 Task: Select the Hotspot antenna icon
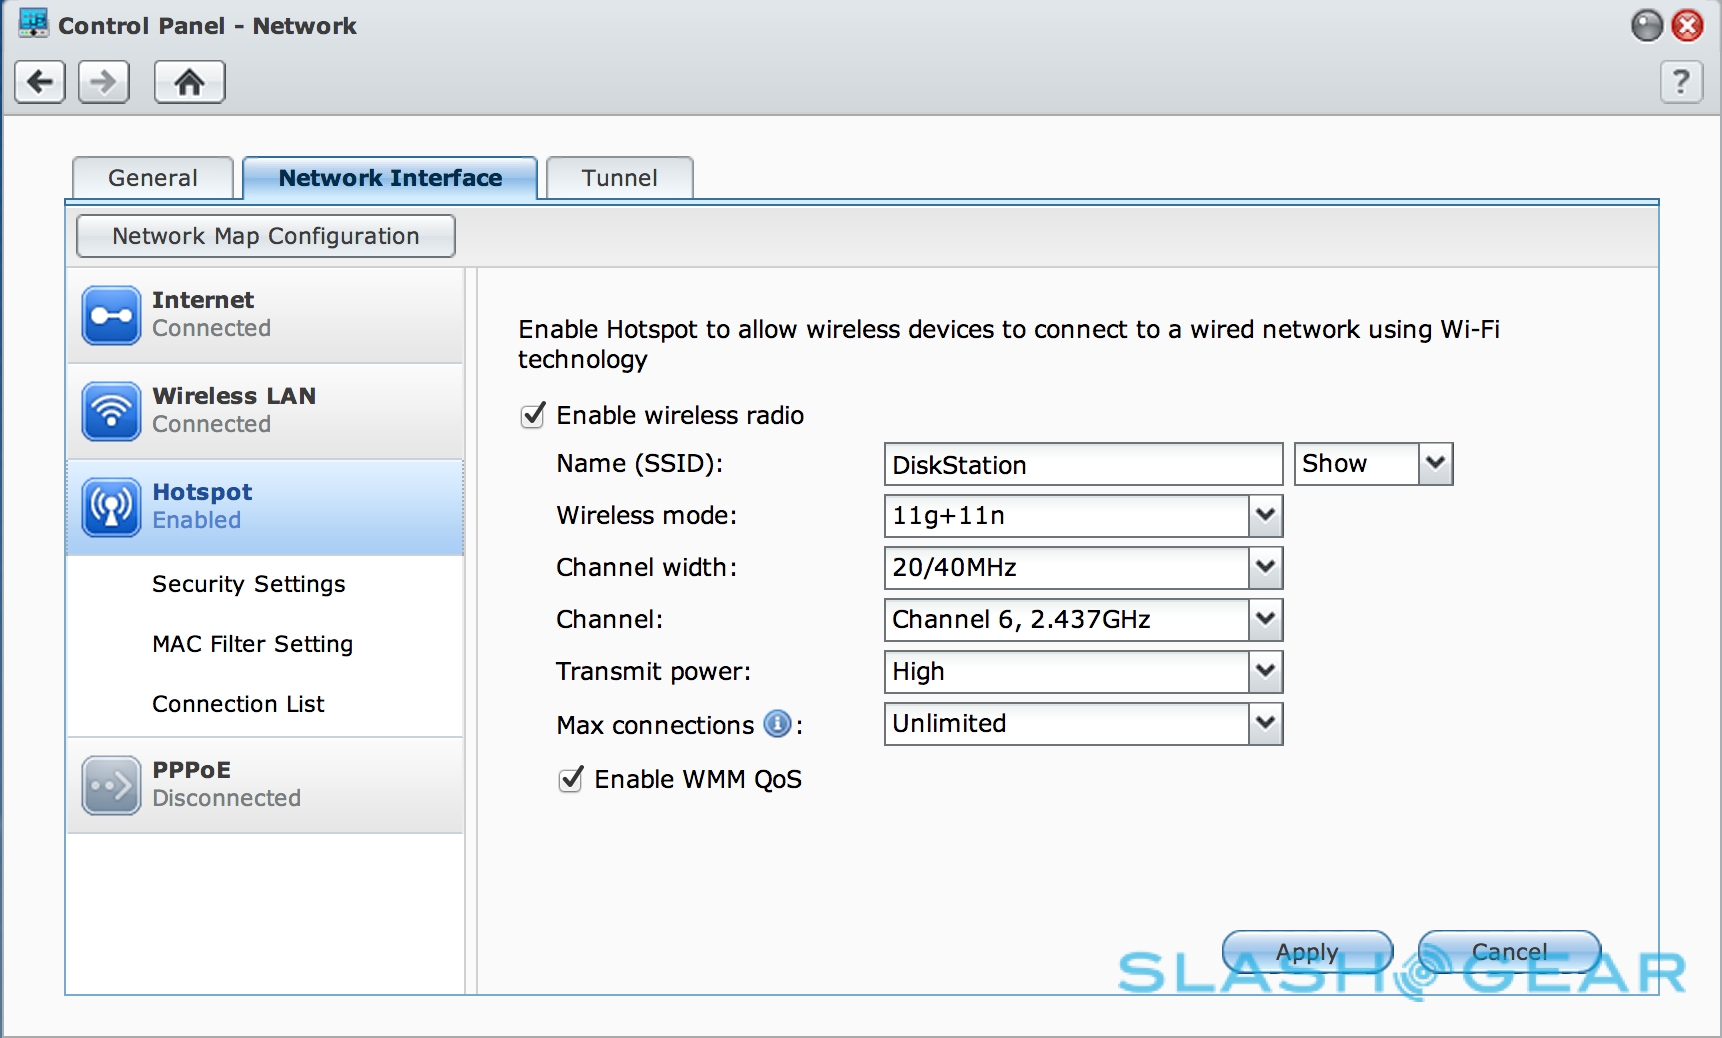[111, 507]
